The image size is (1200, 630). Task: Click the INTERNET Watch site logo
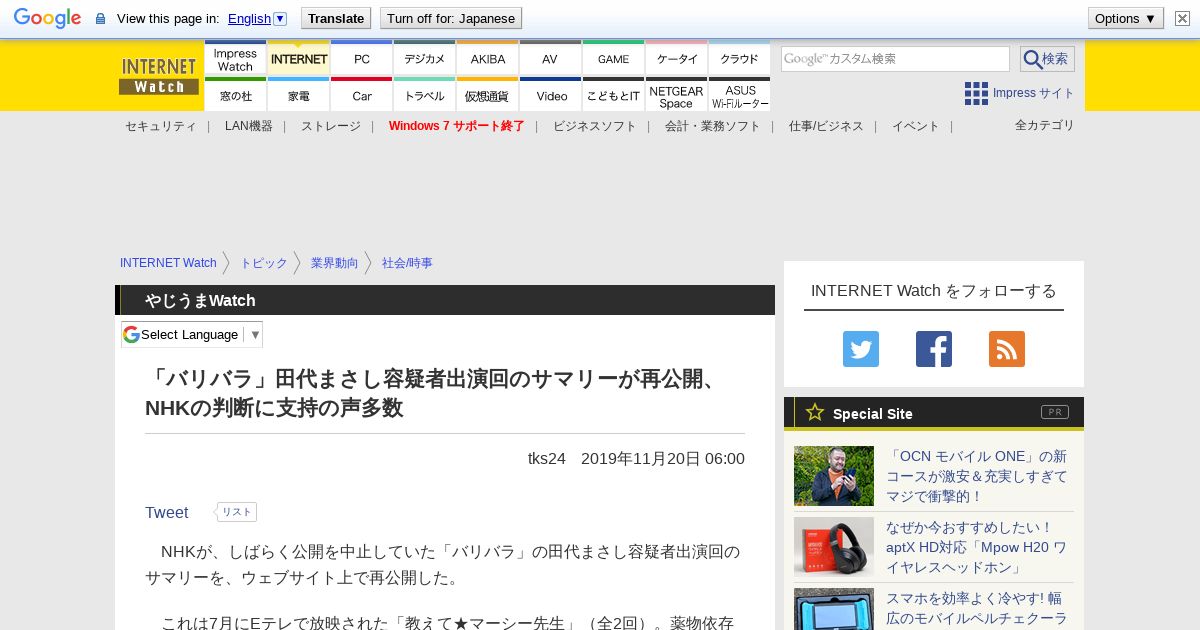click(159, 76)
